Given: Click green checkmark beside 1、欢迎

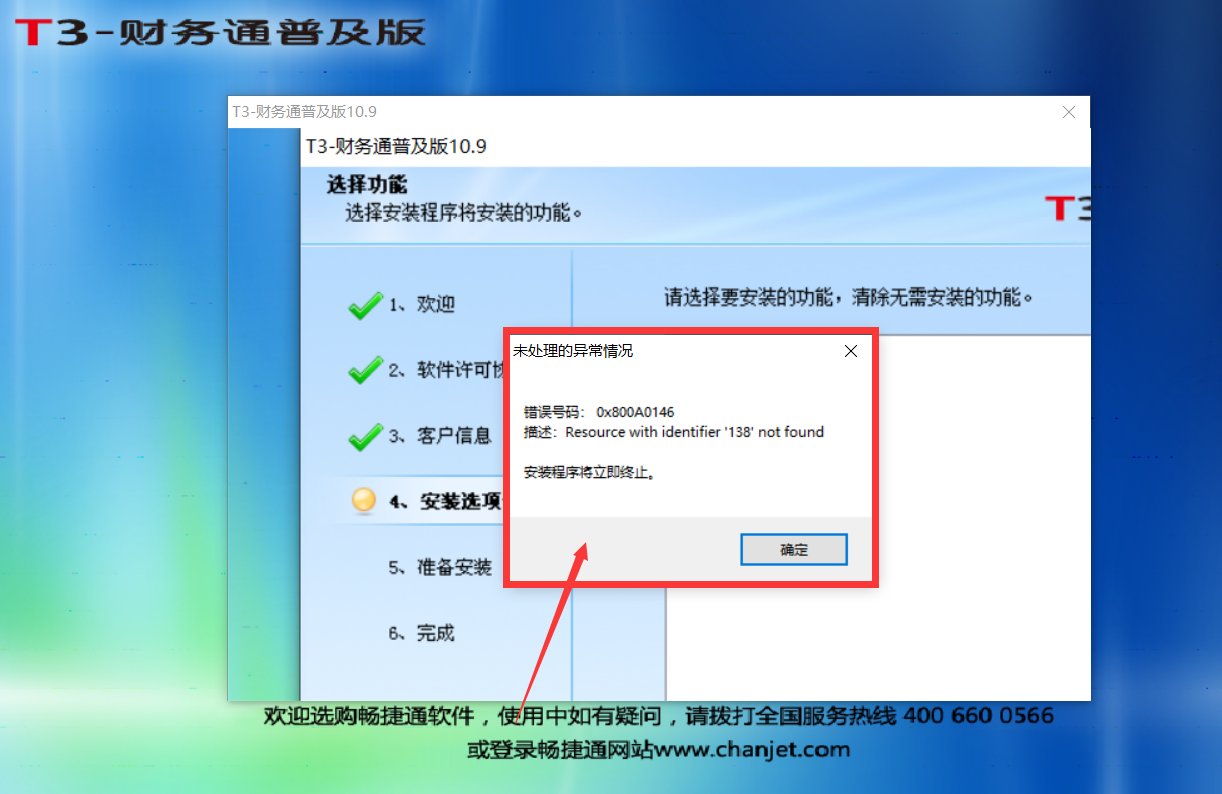Looking at the screenshot, I should click(x=365, y=305).
